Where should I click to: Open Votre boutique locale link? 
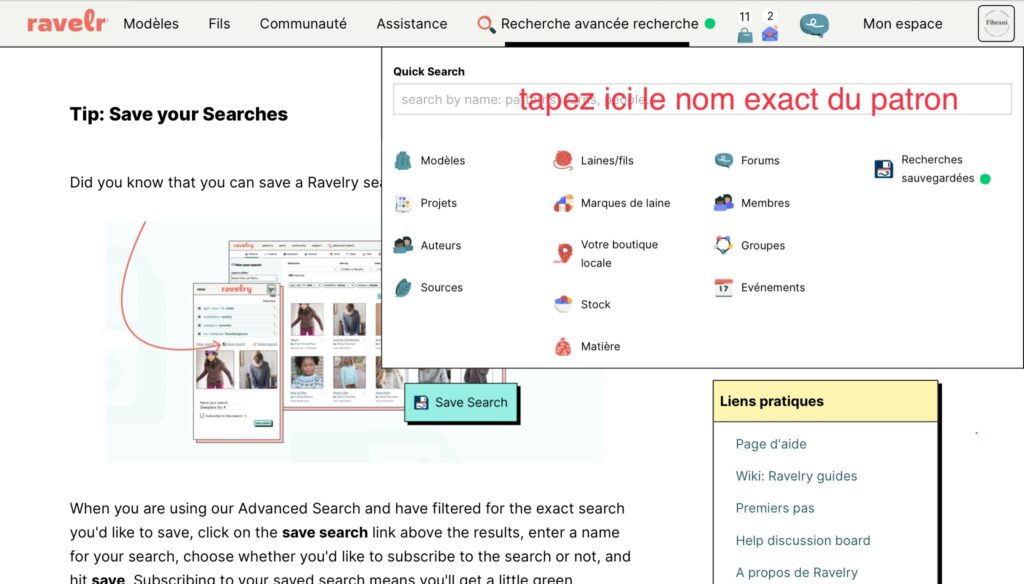pyautogui.click(x=619, y=253)
